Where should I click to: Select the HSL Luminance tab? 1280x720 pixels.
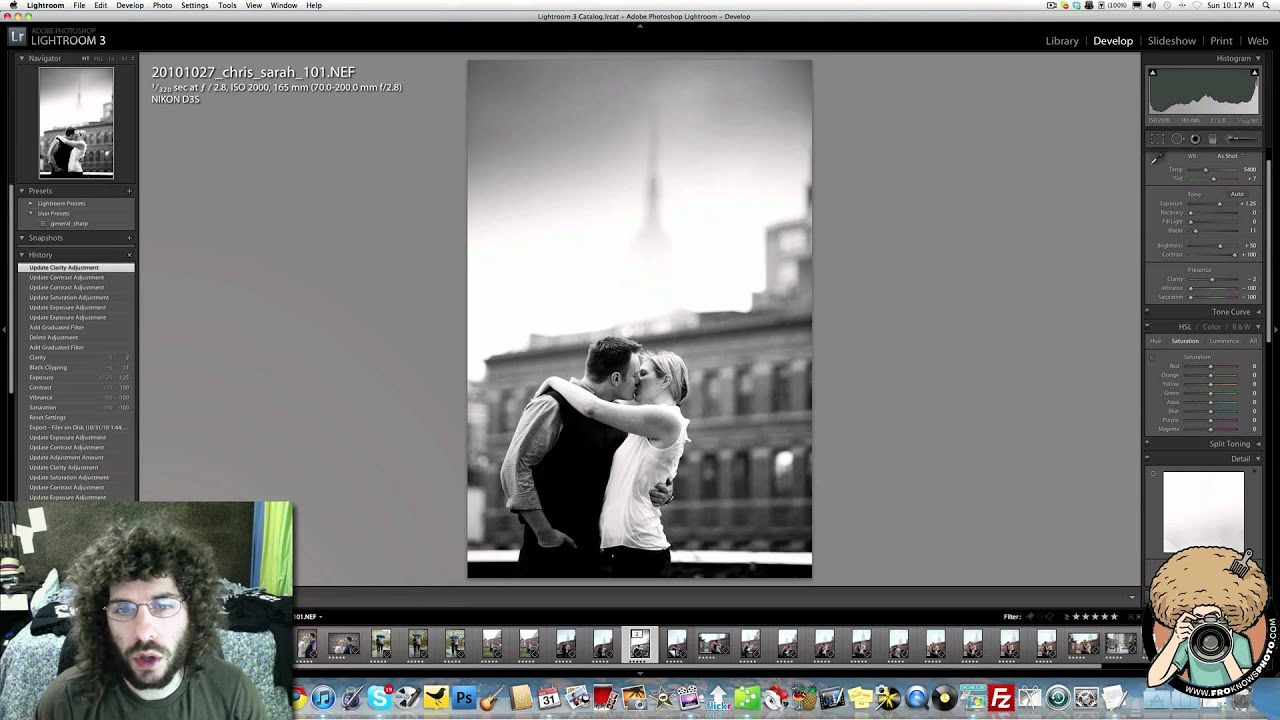(x=1224, y=341)
